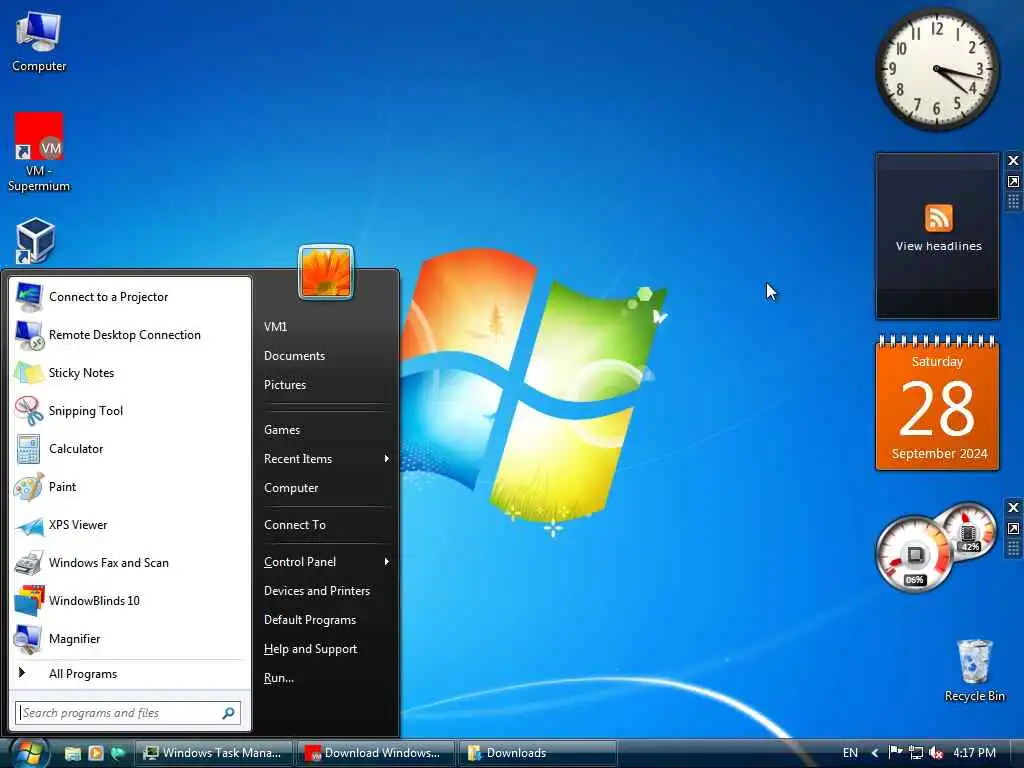Click the Search programs and files box

click(128, 713)
